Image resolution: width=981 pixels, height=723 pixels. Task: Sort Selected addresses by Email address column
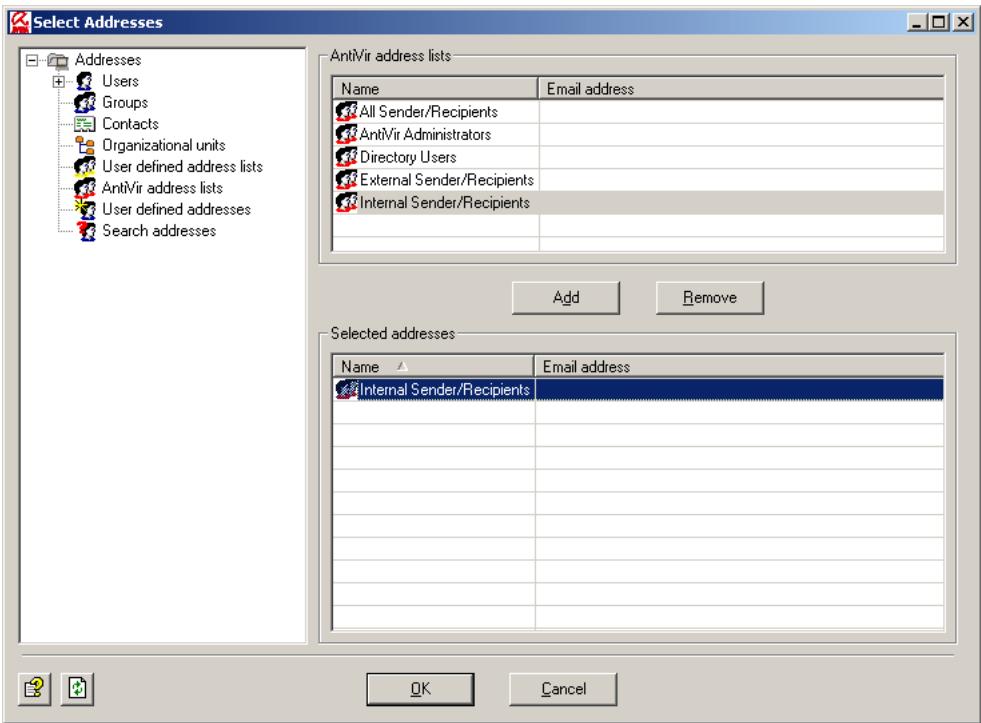739,367
